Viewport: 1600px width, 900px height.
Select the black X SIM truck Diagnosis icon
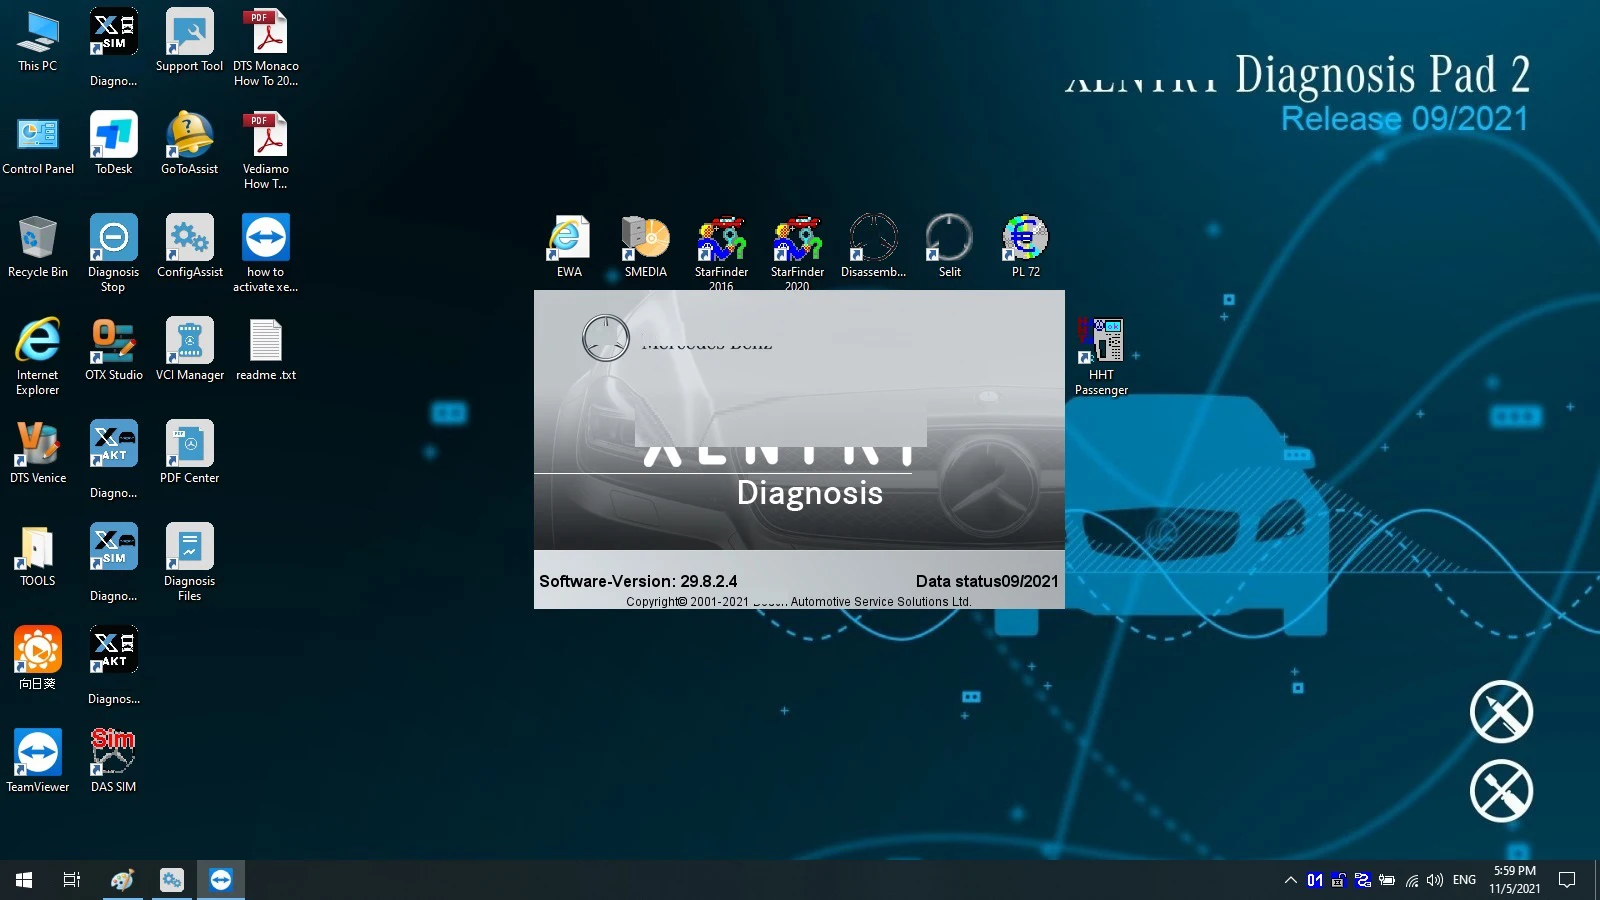coord(114,48)
